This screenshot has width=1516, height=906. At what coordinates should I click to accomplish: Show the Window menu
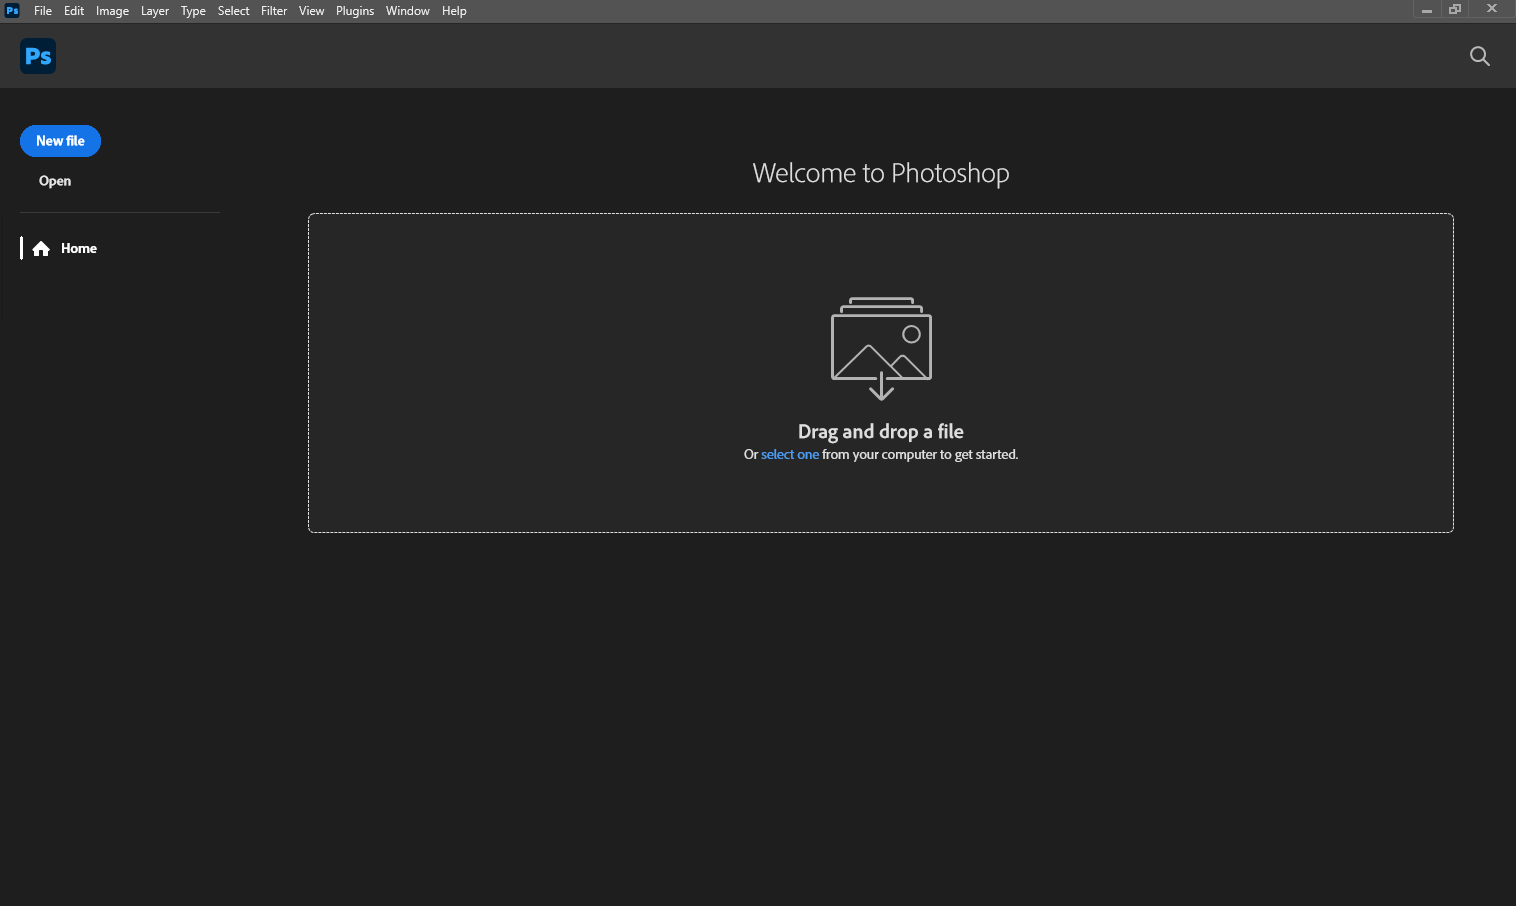(x=407, y=11)
